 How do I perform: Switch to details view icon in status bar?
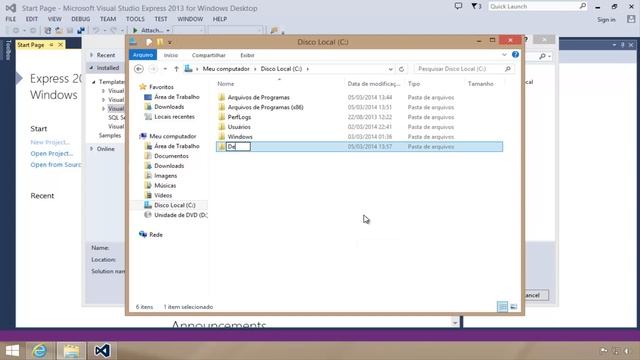502,307
